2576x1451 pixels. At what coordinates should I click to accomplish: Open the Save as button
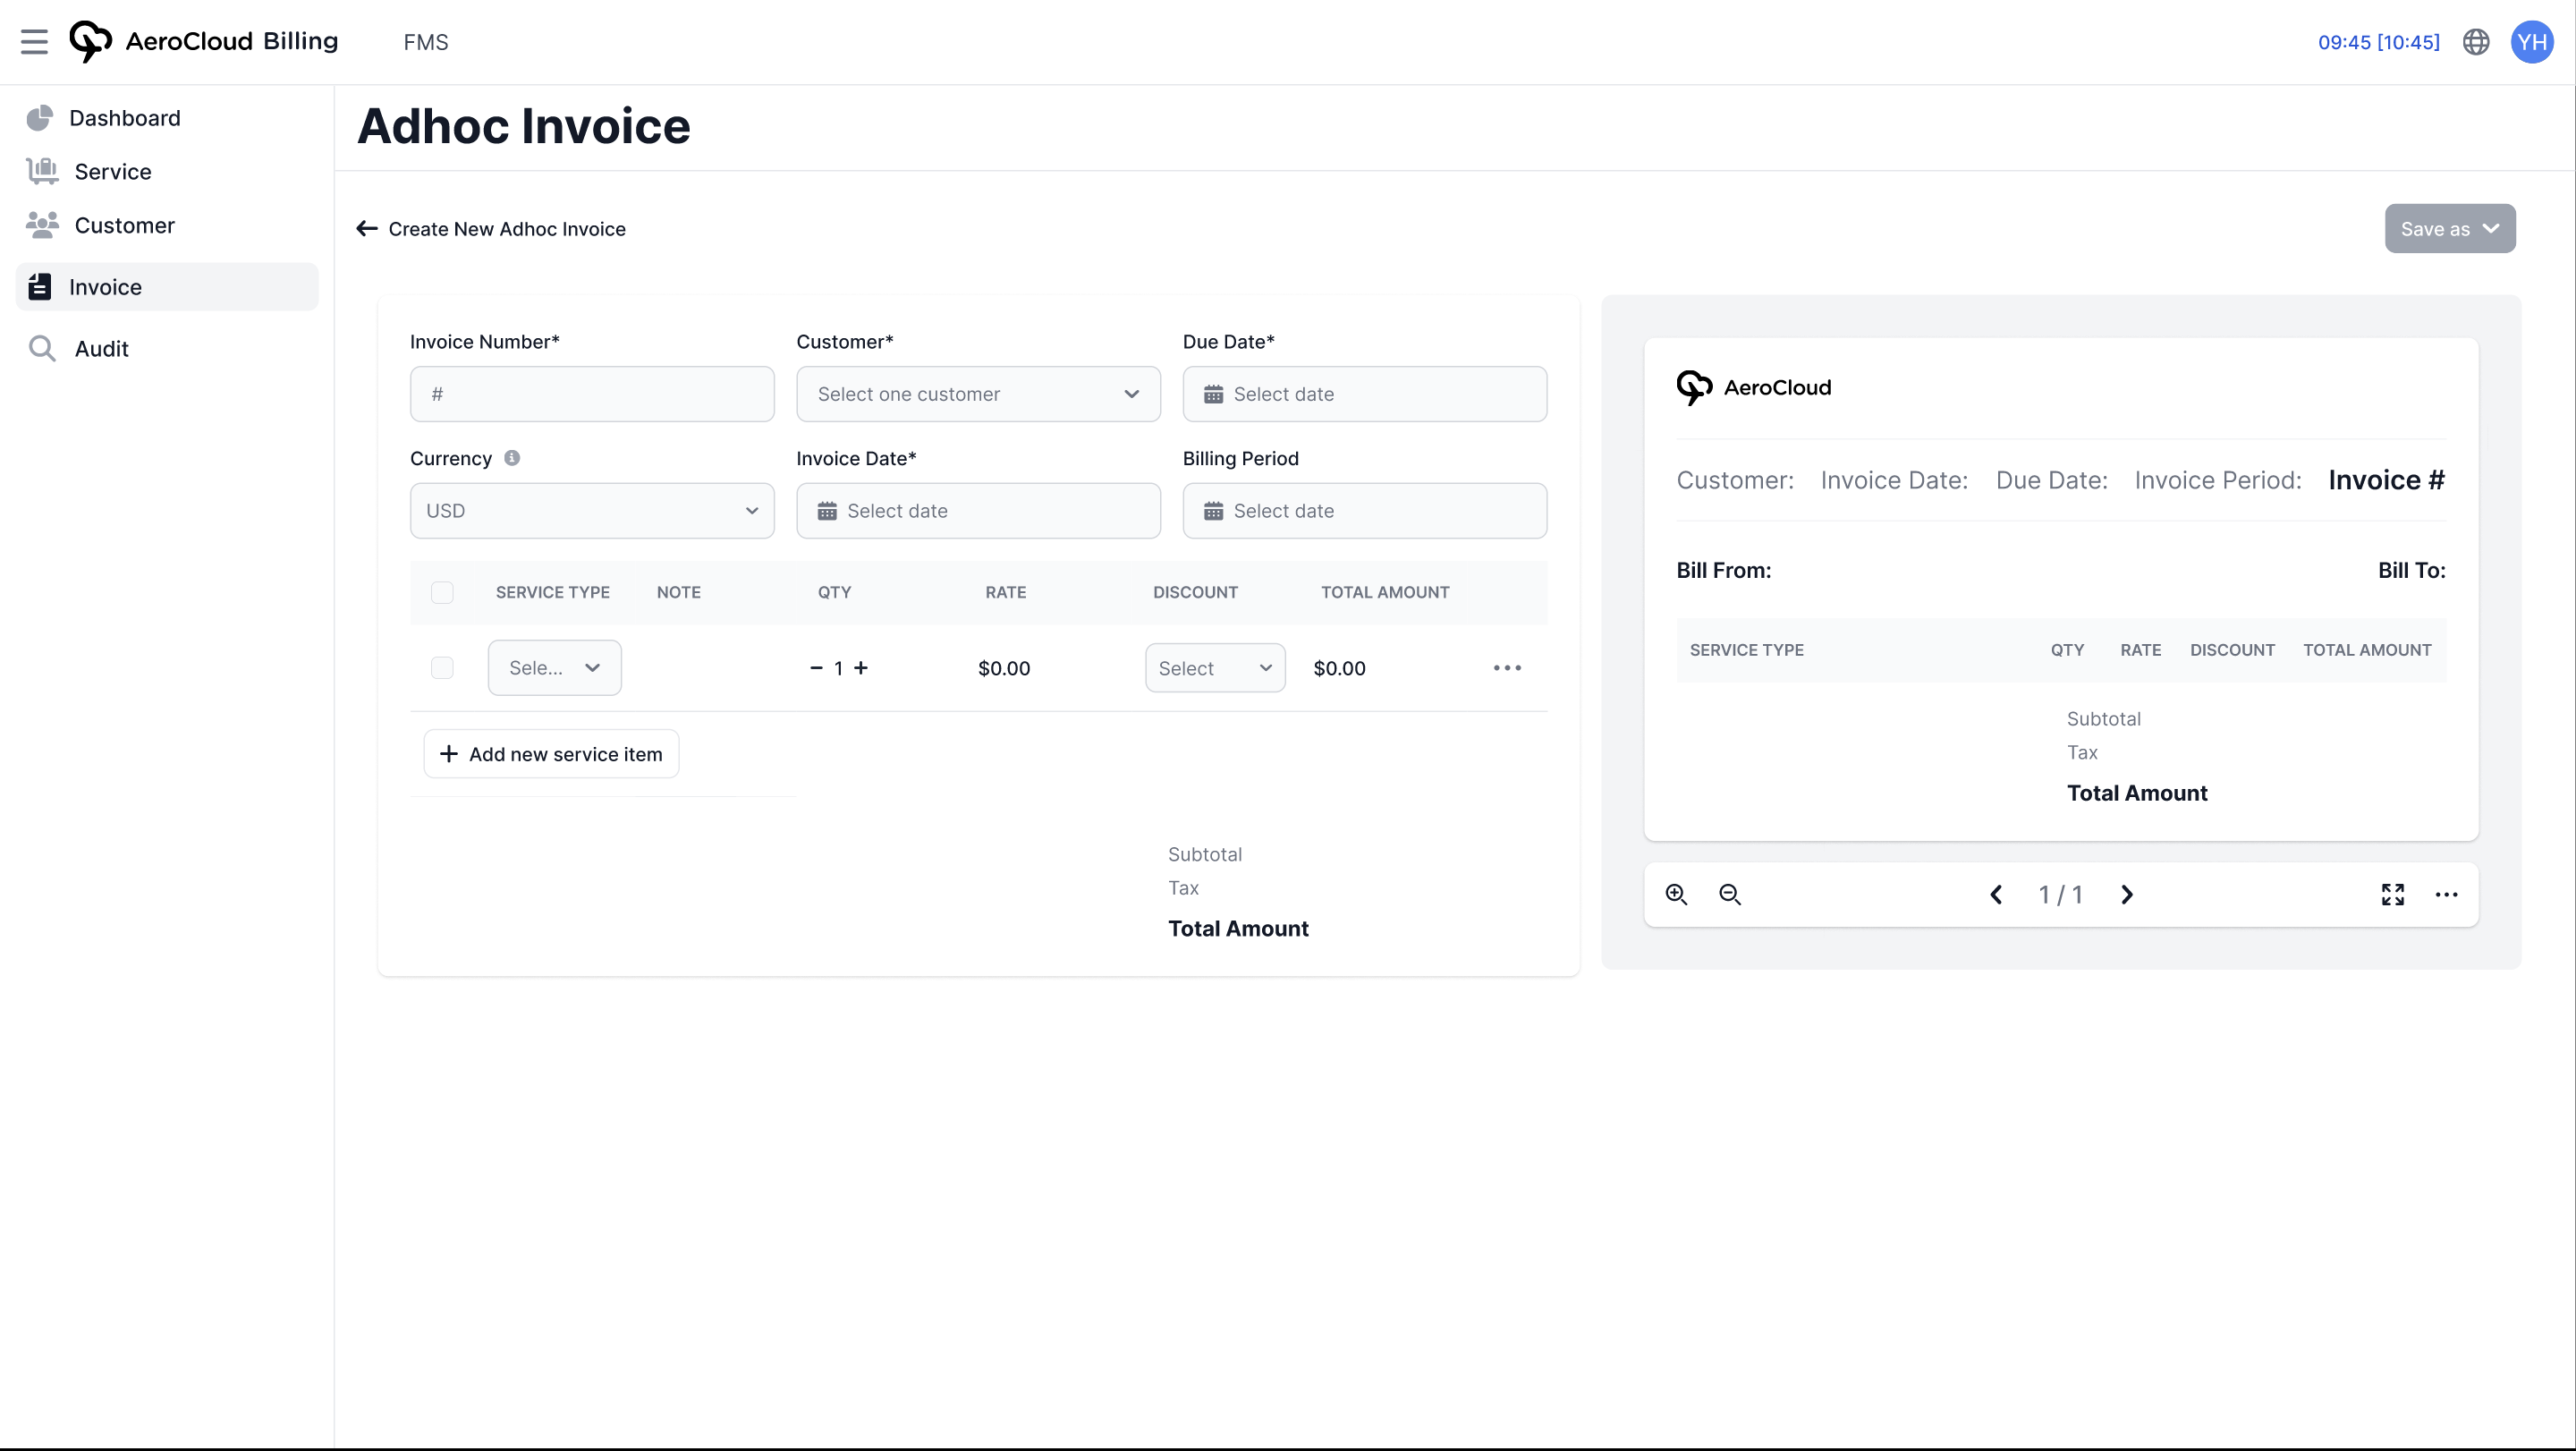coord(2449,229)
